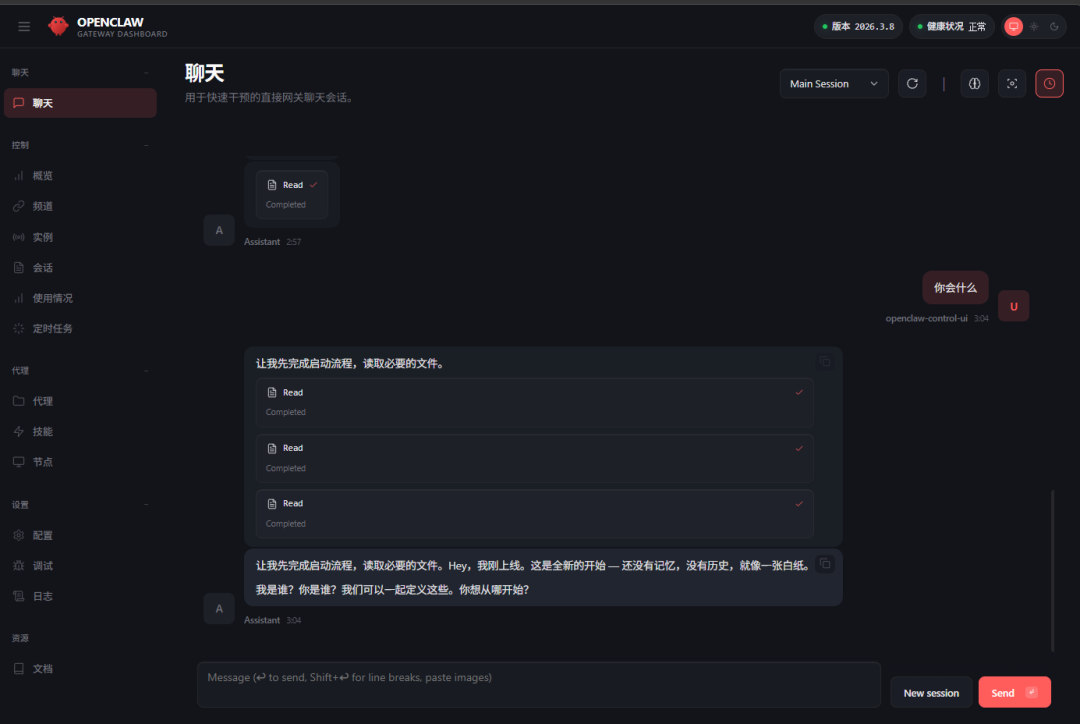Click the 技能 lightning icon
The height and width of the screenshot is (724, 1080).
(x=19, y=431)
